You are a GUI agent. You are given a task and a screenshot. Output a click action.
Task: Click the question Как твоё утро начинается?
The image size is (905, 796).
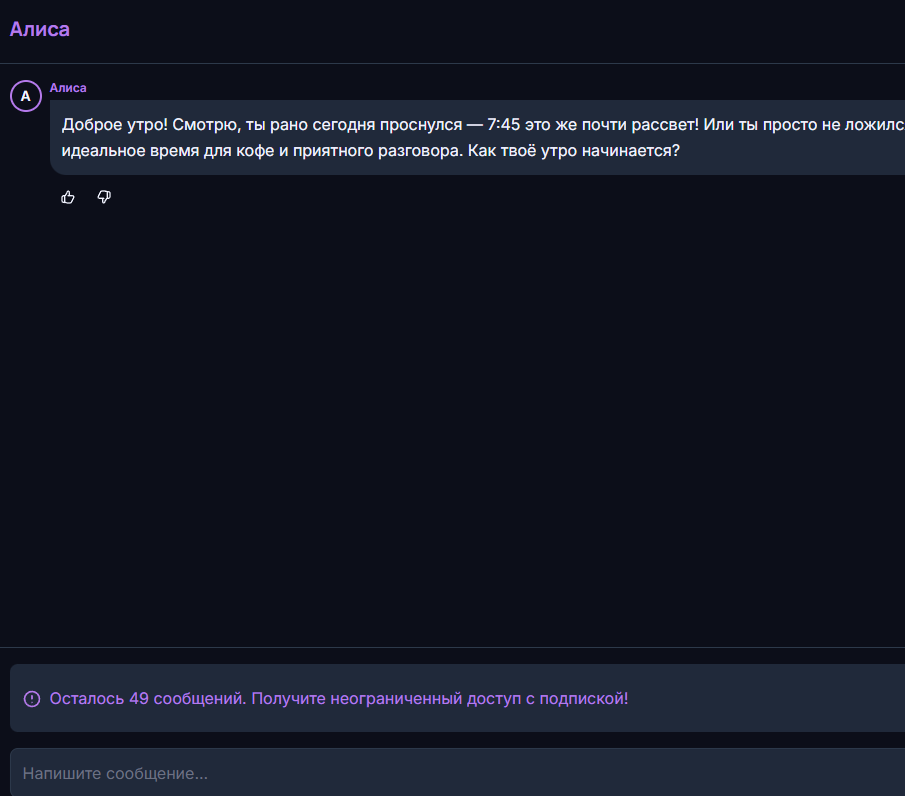coord(574,151)
